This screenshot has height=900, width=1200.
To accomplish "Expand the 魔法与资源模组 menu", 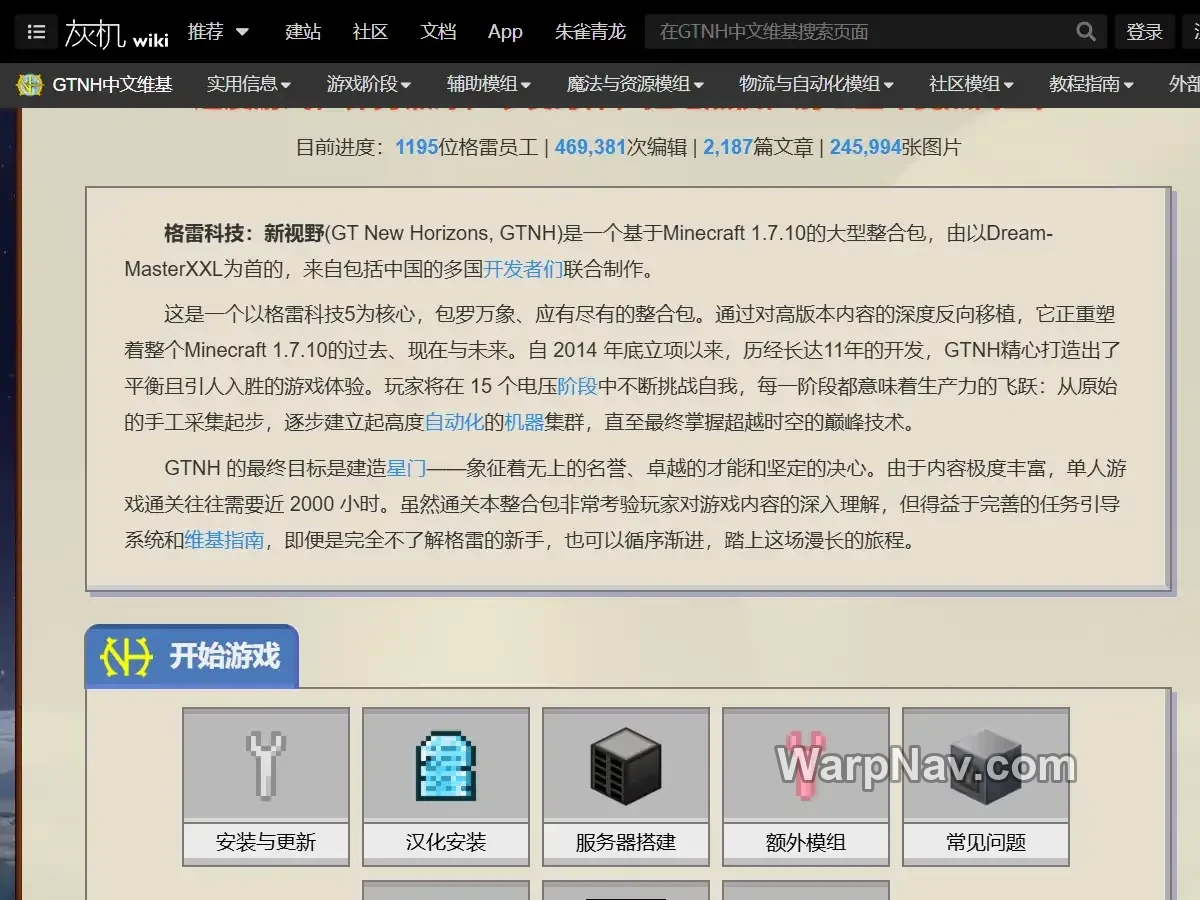I will tap(635, 85).
